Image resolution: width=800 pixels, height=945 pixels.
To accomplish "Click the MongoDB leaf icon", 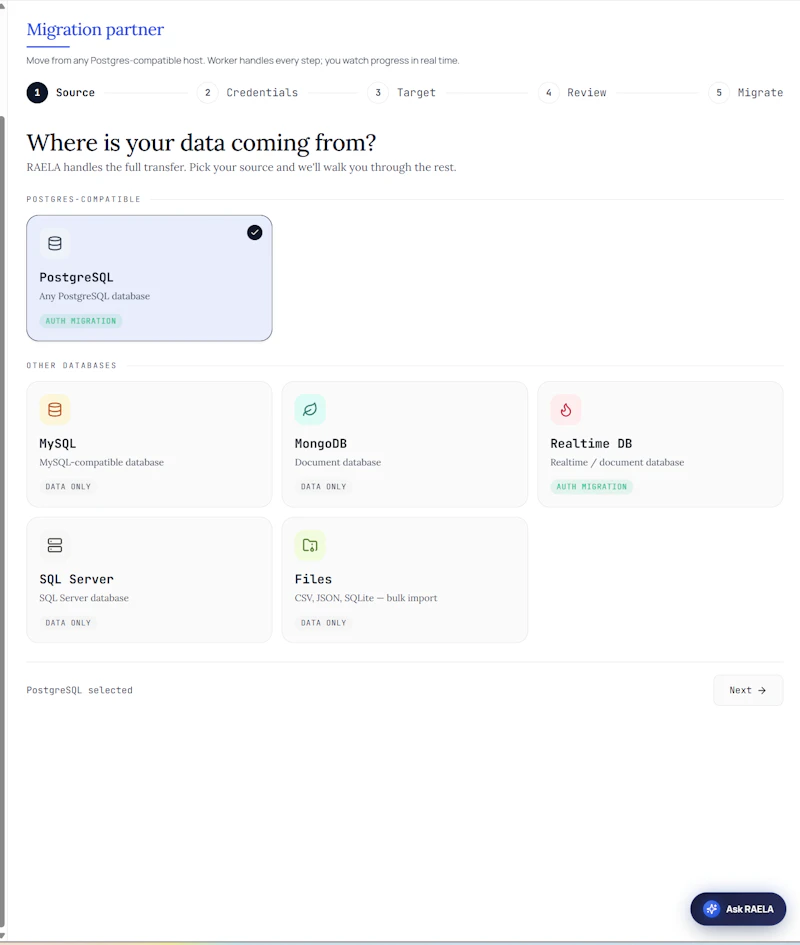I will click(310, 410).
